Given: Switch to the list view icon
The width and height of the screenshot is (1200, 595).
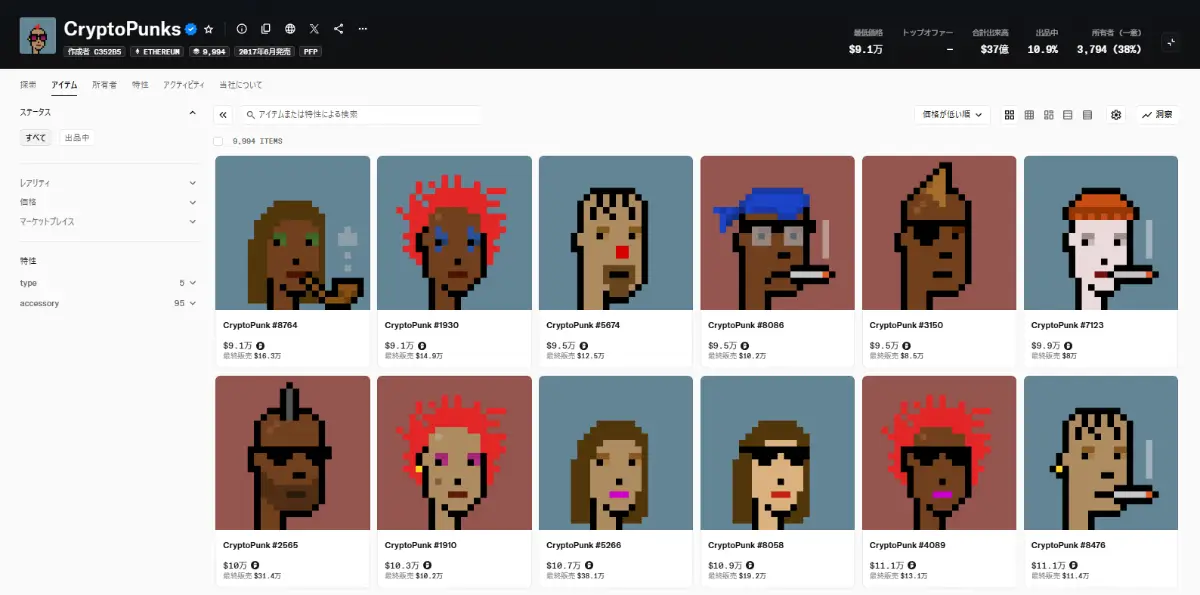Looking at the screenshot, I should (x=1068, y=114).
